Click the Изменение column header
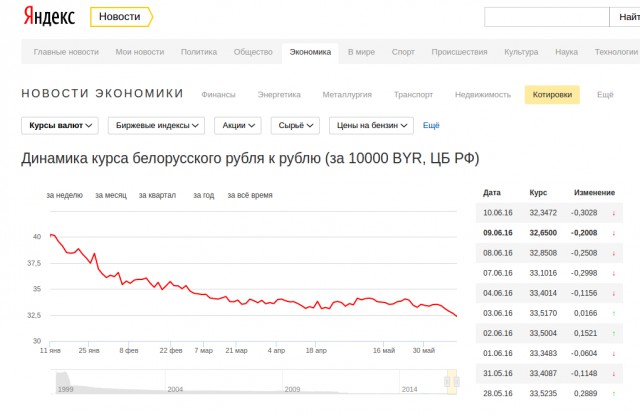This screenshot has height=415, width=640. 594,193
